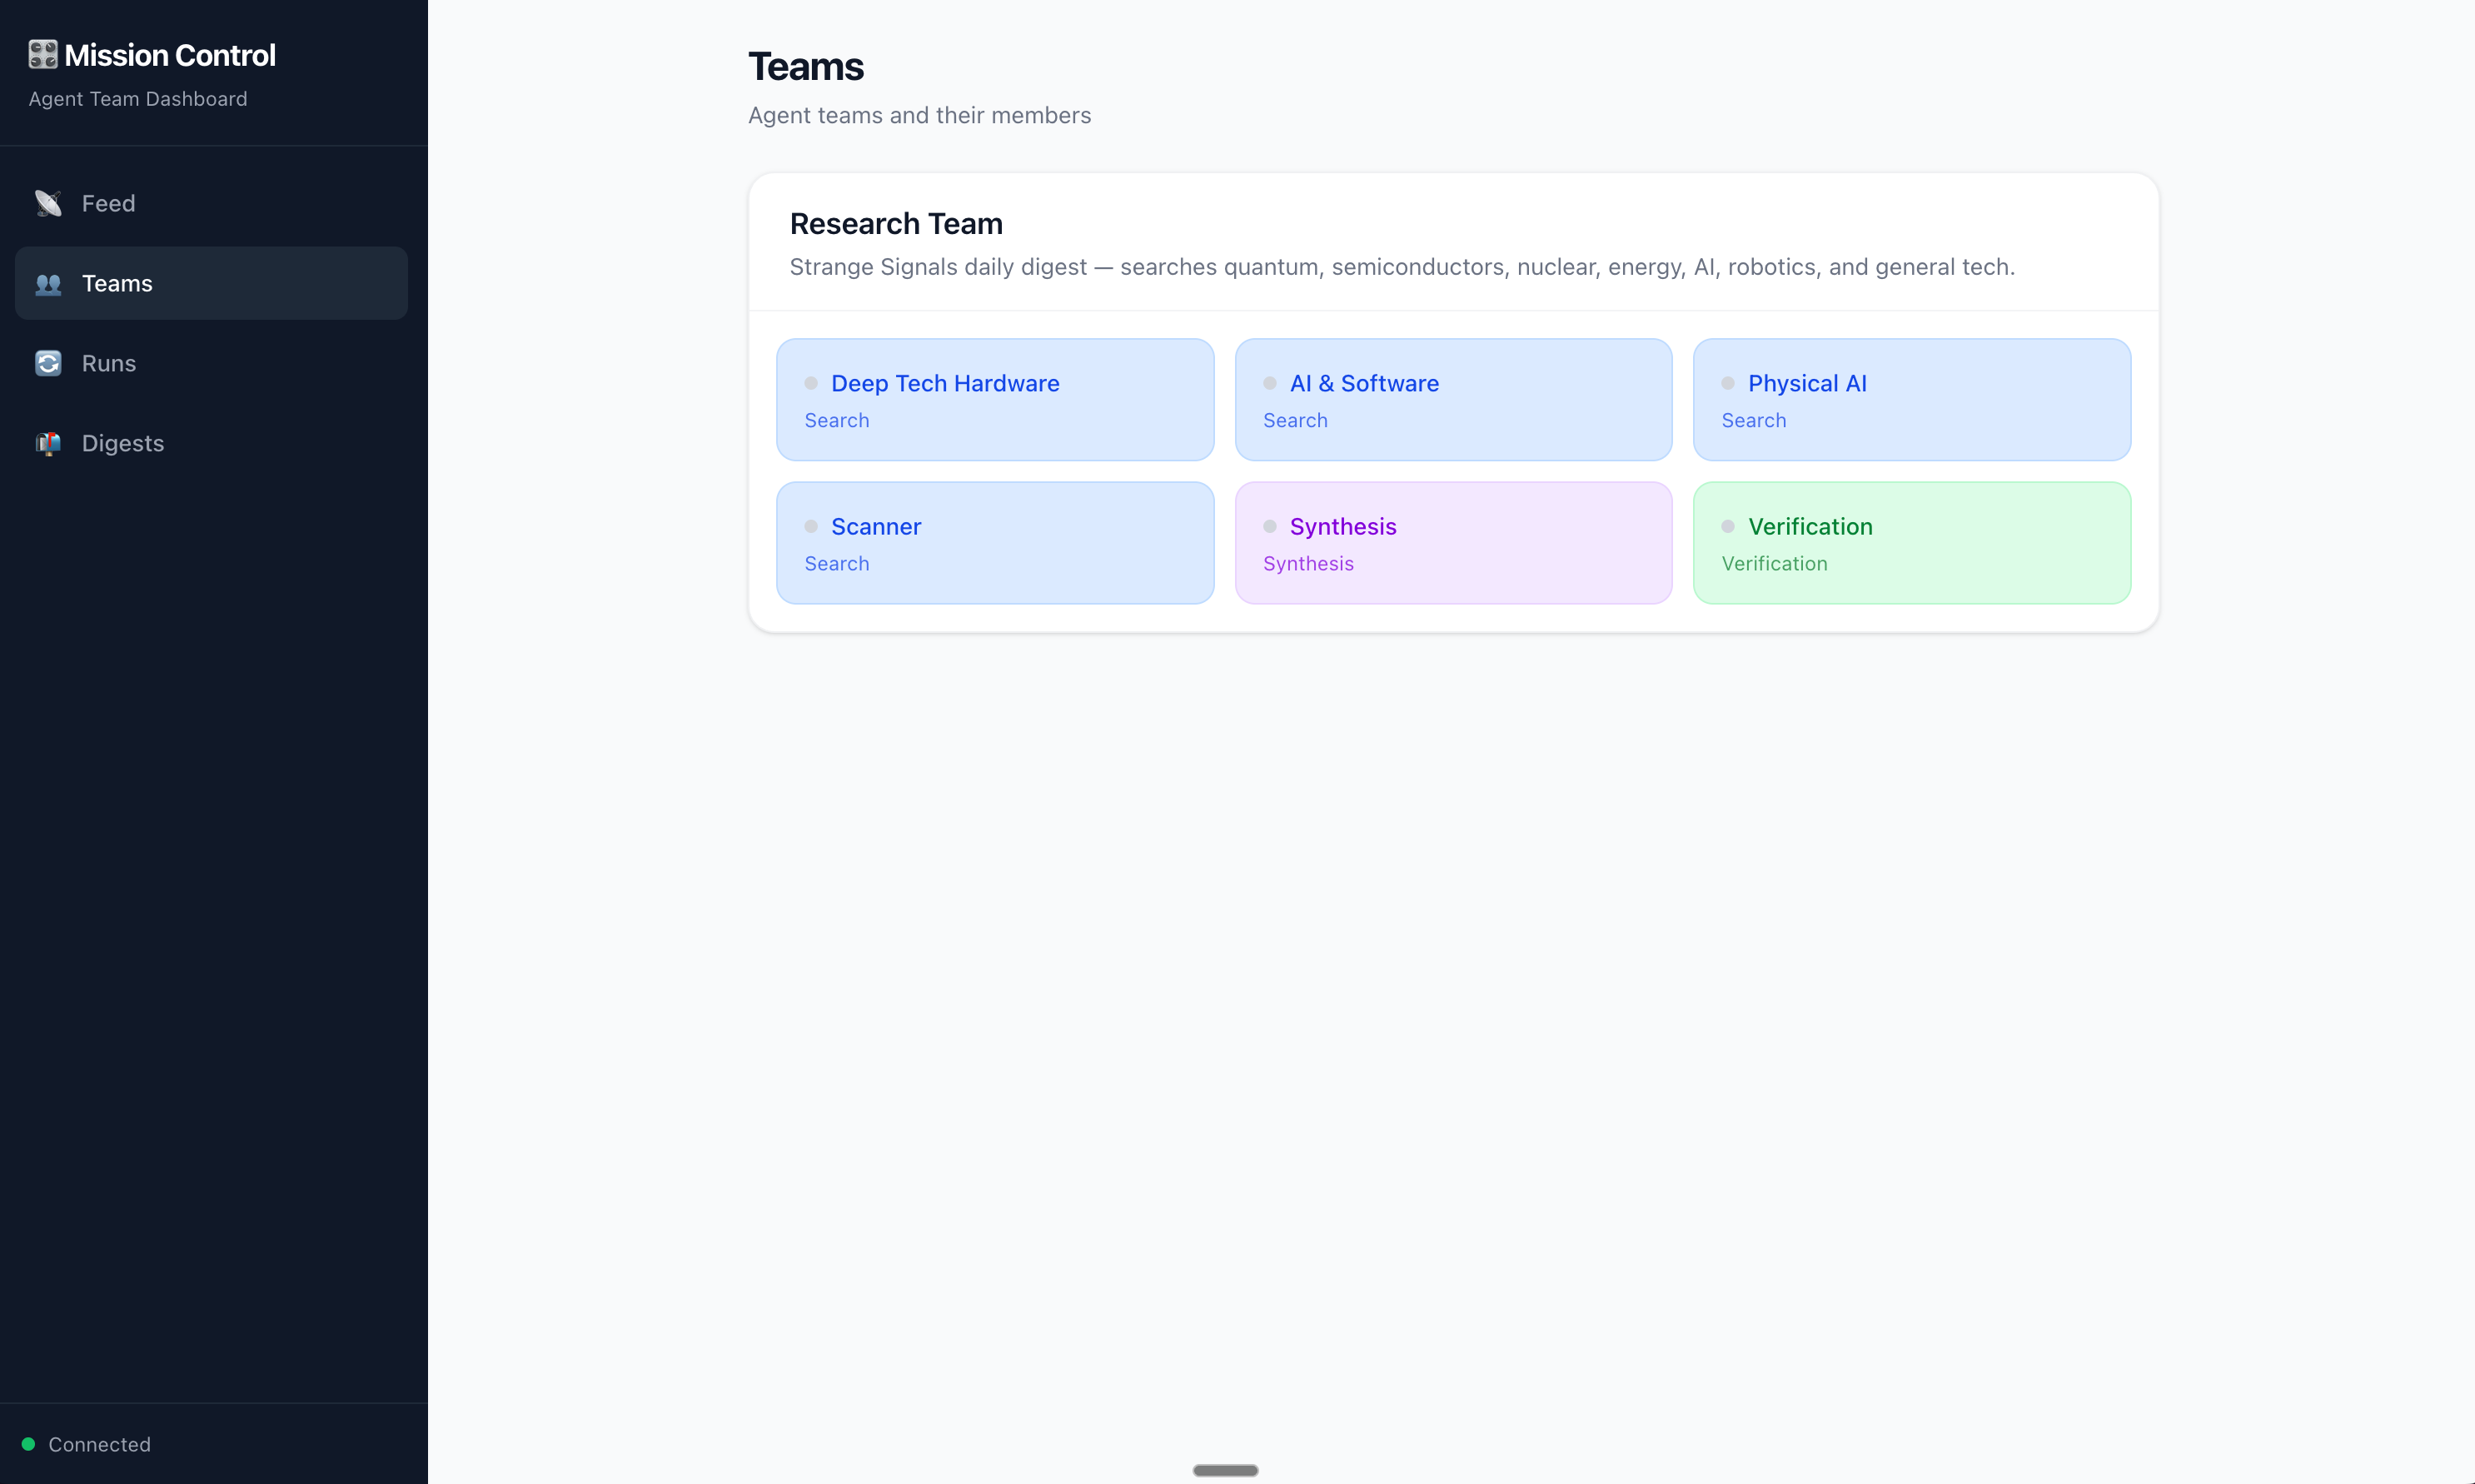2475x1484 pixels.
Task: Go to Digests in sidebar
Action: [x=122, y=444]
